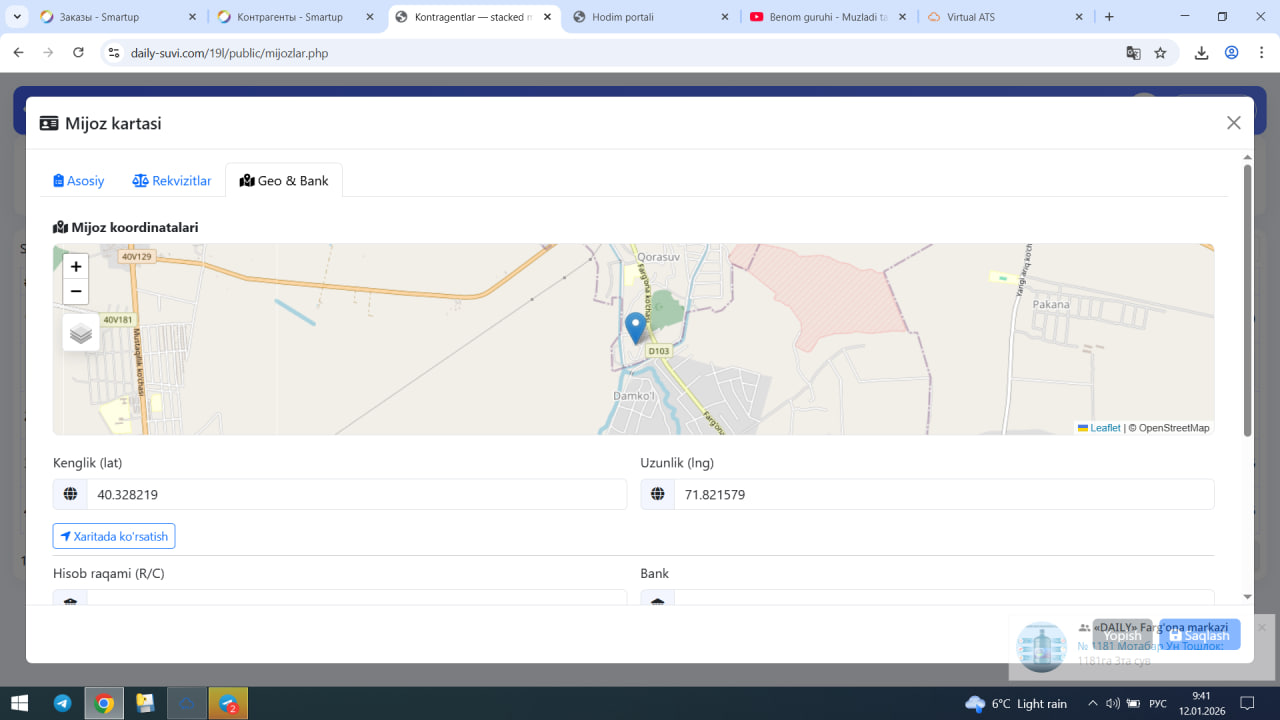Open the Windows Start menu
The image size is (1280, 720).
click(19, 703)
